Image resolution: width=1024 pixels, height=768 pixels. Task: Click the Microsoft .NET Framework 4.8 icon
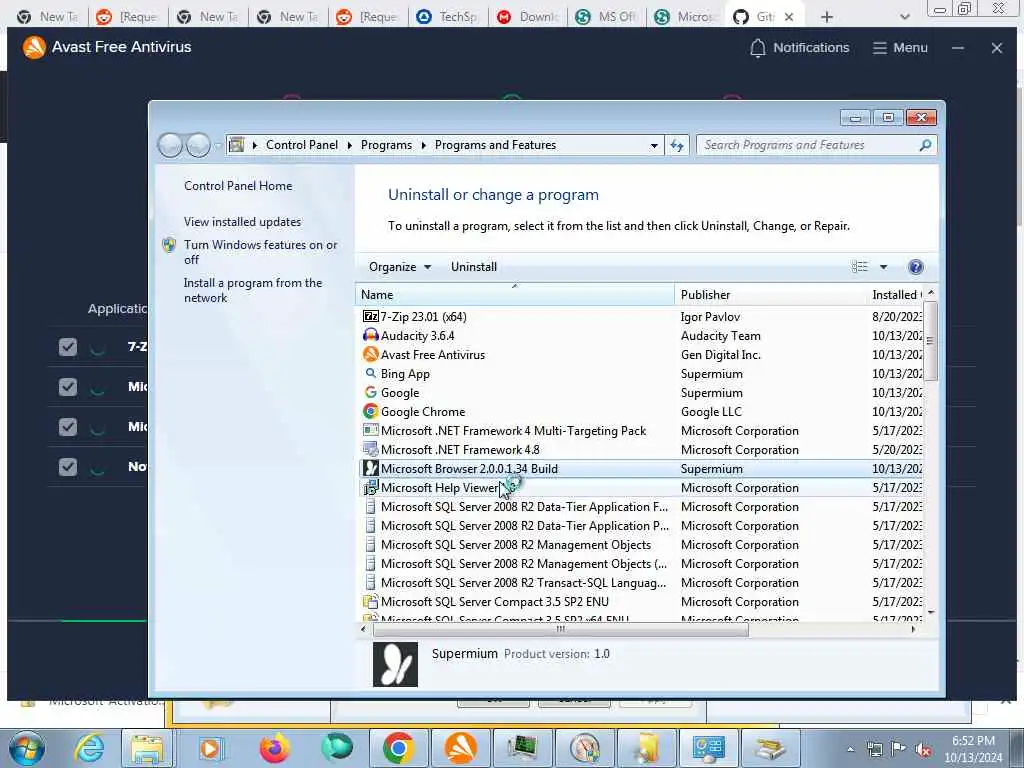(370, 449)
